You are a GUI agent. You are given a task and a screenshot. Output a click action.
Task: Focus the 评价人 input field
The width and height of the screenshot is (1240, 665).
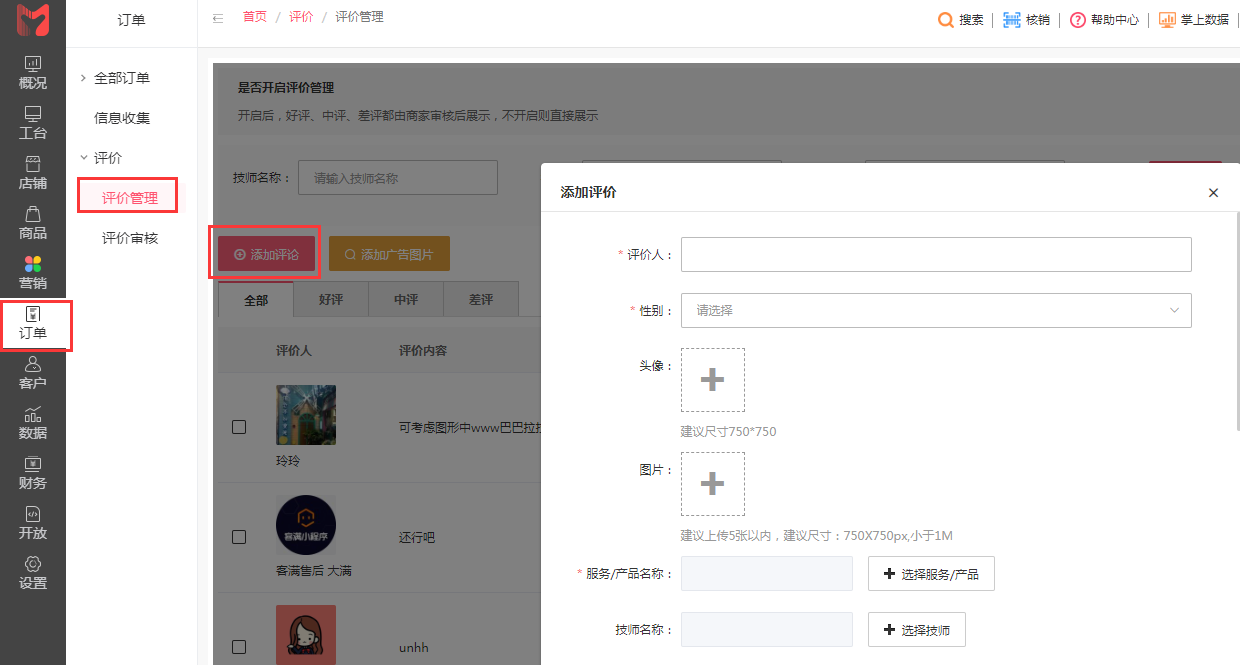[x=936, y=254]
